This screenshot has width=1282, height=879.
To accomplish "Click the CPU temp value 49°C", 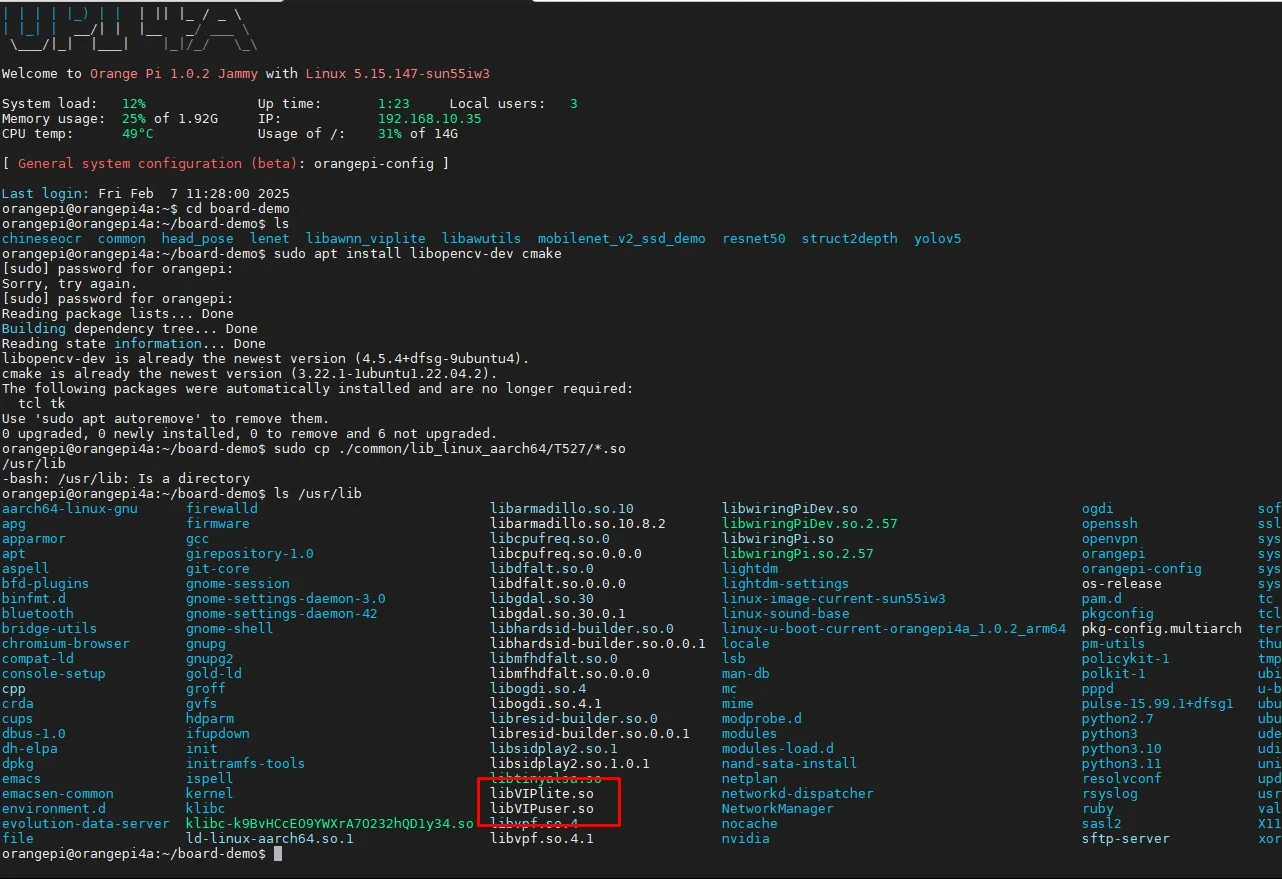I will click(137, 133).
